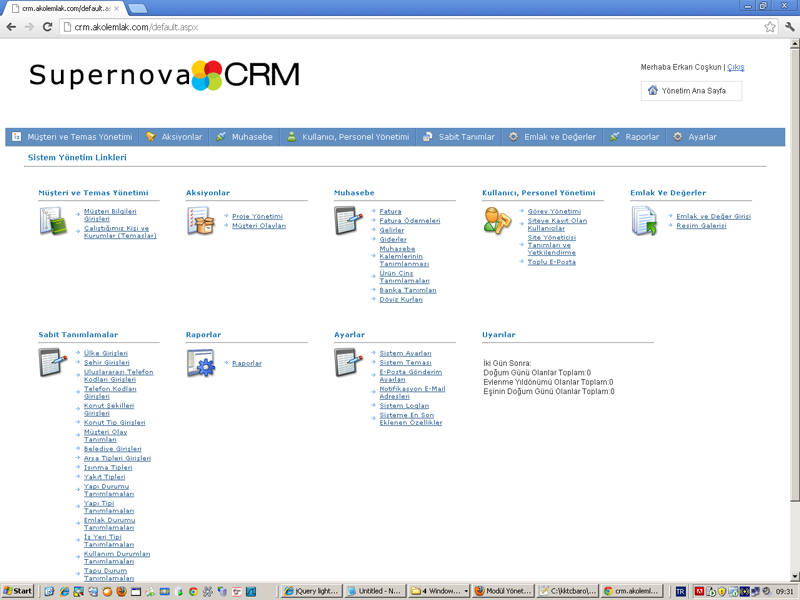Screen dimensions: 800x600
Task: Click the large Raporlar section gear icon
Action: click(201, 363)
